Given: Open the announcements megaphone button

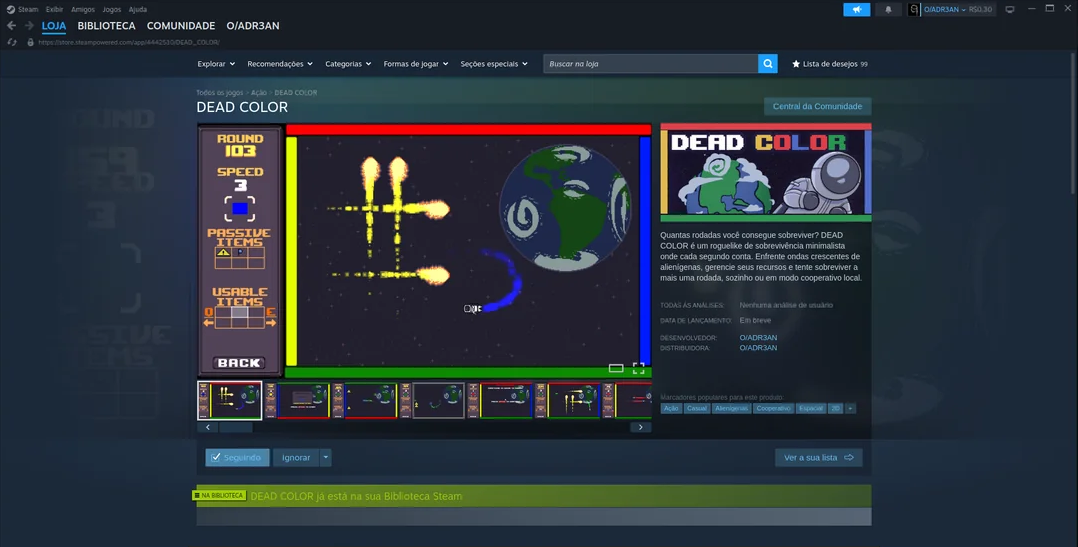Looking at the screenshot, I should point(857,10).
